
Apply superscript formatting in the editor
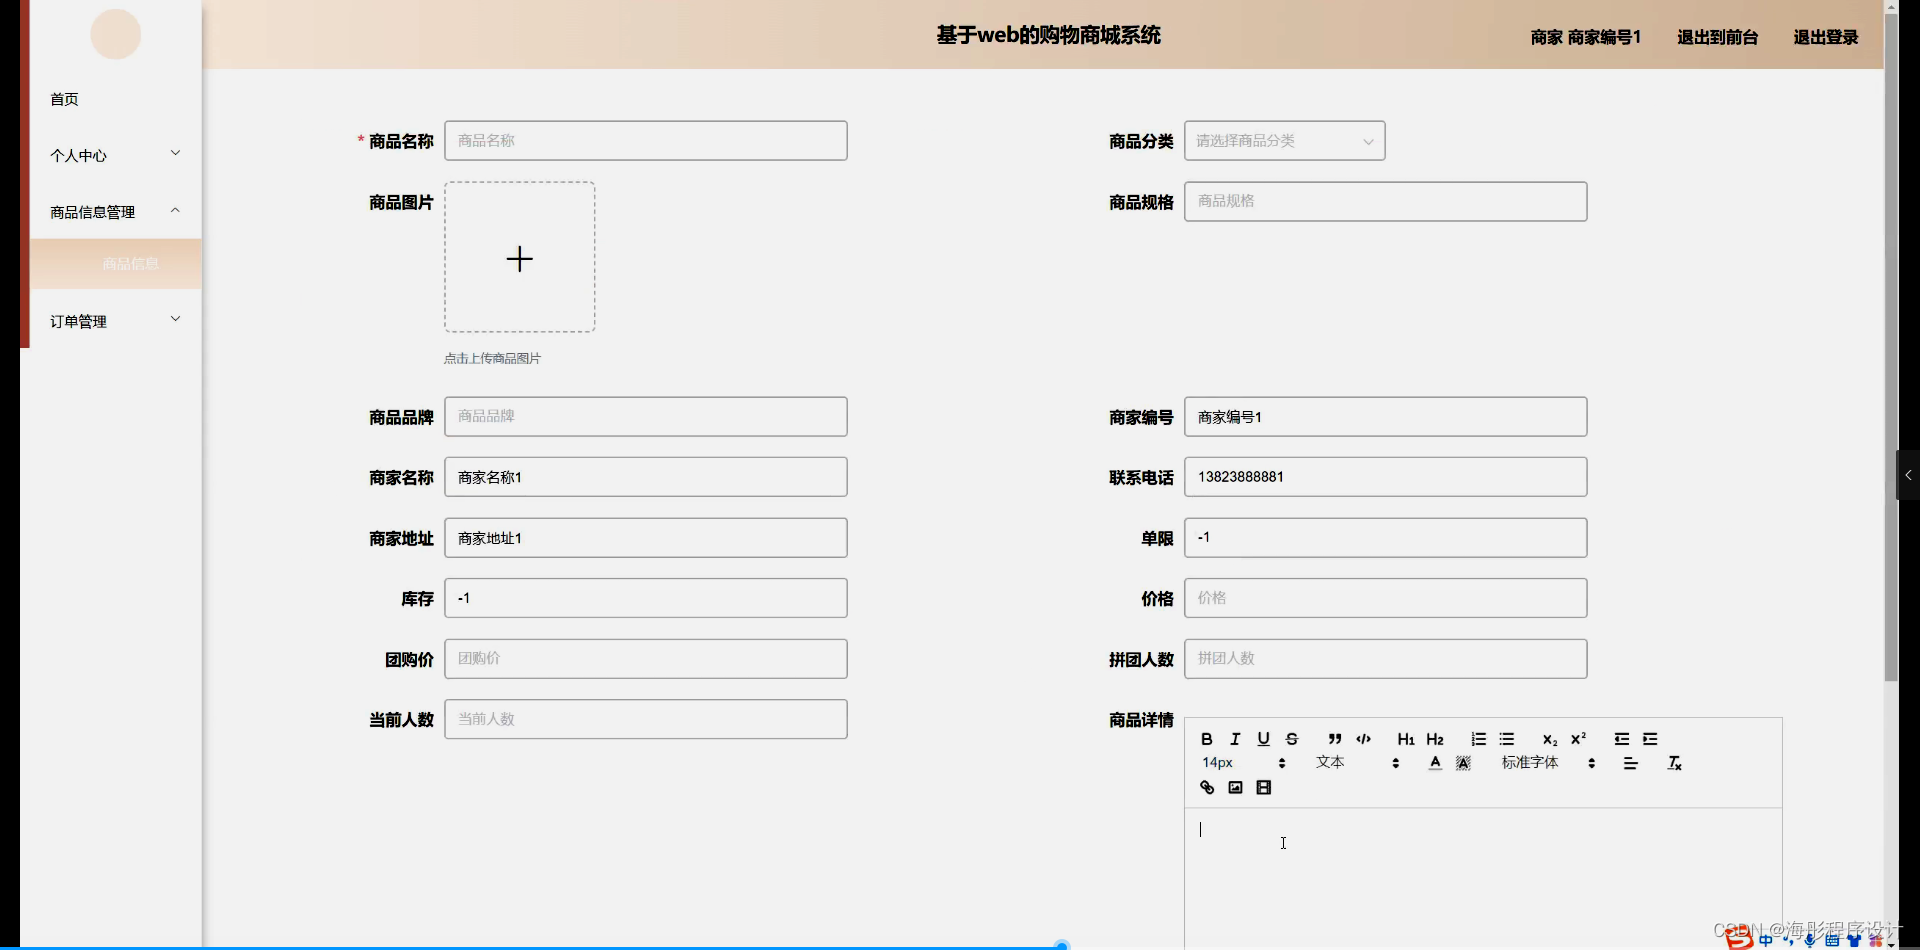[1579, 739]
